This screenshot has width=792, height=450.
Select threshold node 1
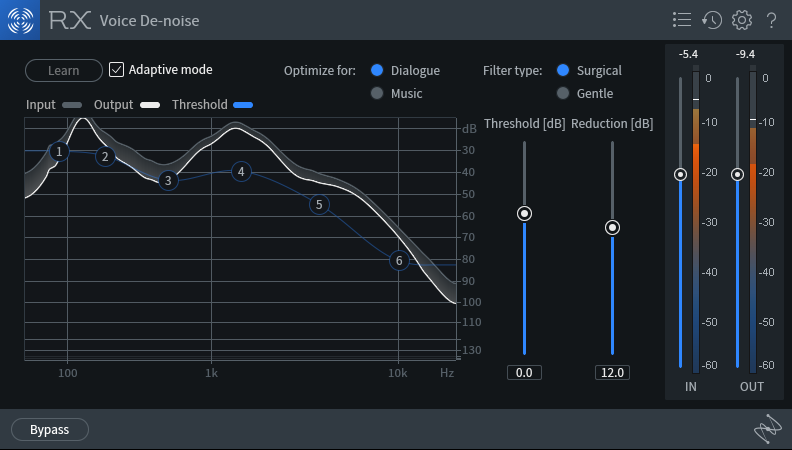[59, 151]
